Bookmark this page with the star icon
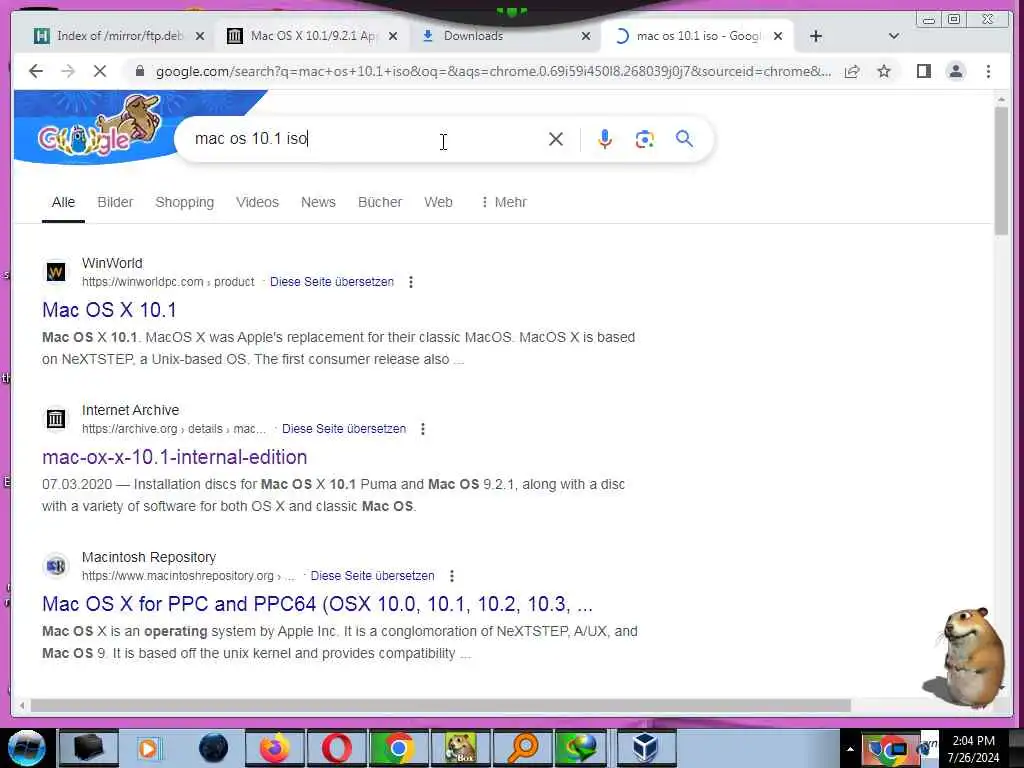Image resolution: width=1024 pixels, height=768 pixels. click(884, 71)
